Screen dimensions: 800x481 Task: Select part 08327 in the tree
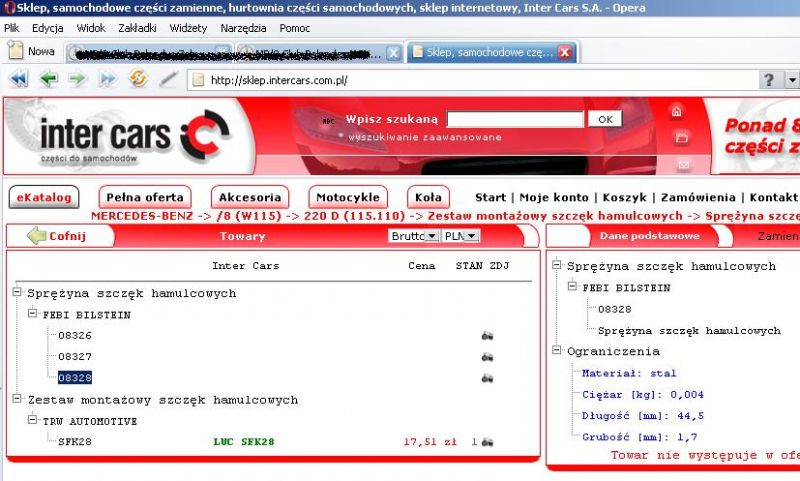[75, 357]
